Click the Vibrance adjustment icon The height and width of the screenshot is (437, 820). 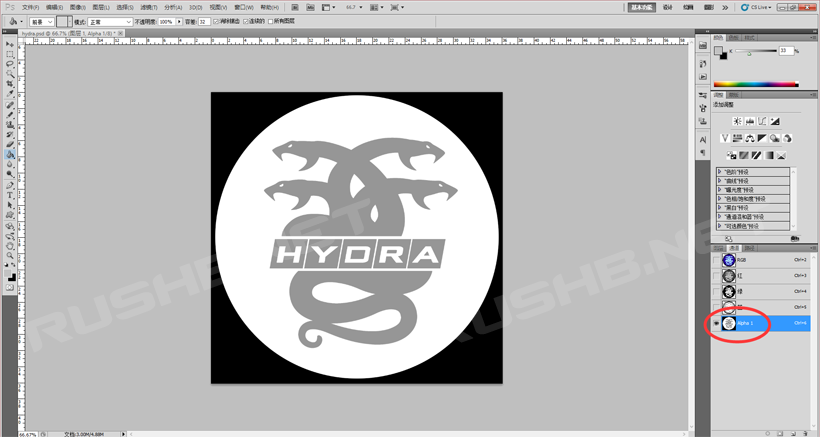coord(726,138)
